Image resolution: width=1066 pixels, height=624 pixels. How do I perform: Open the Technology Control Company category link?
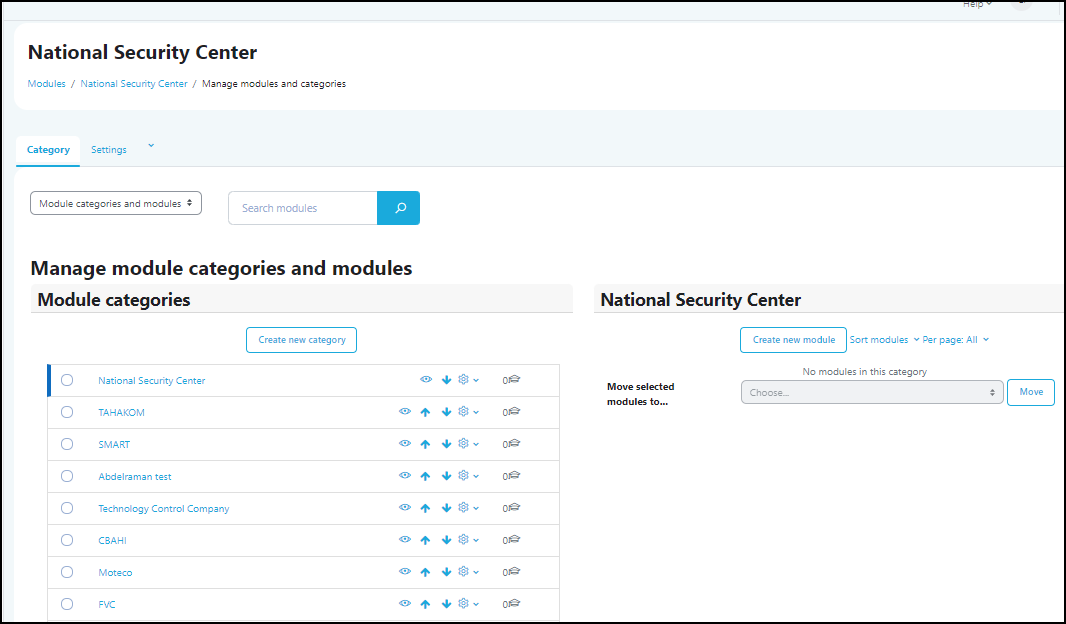[163, 508]
